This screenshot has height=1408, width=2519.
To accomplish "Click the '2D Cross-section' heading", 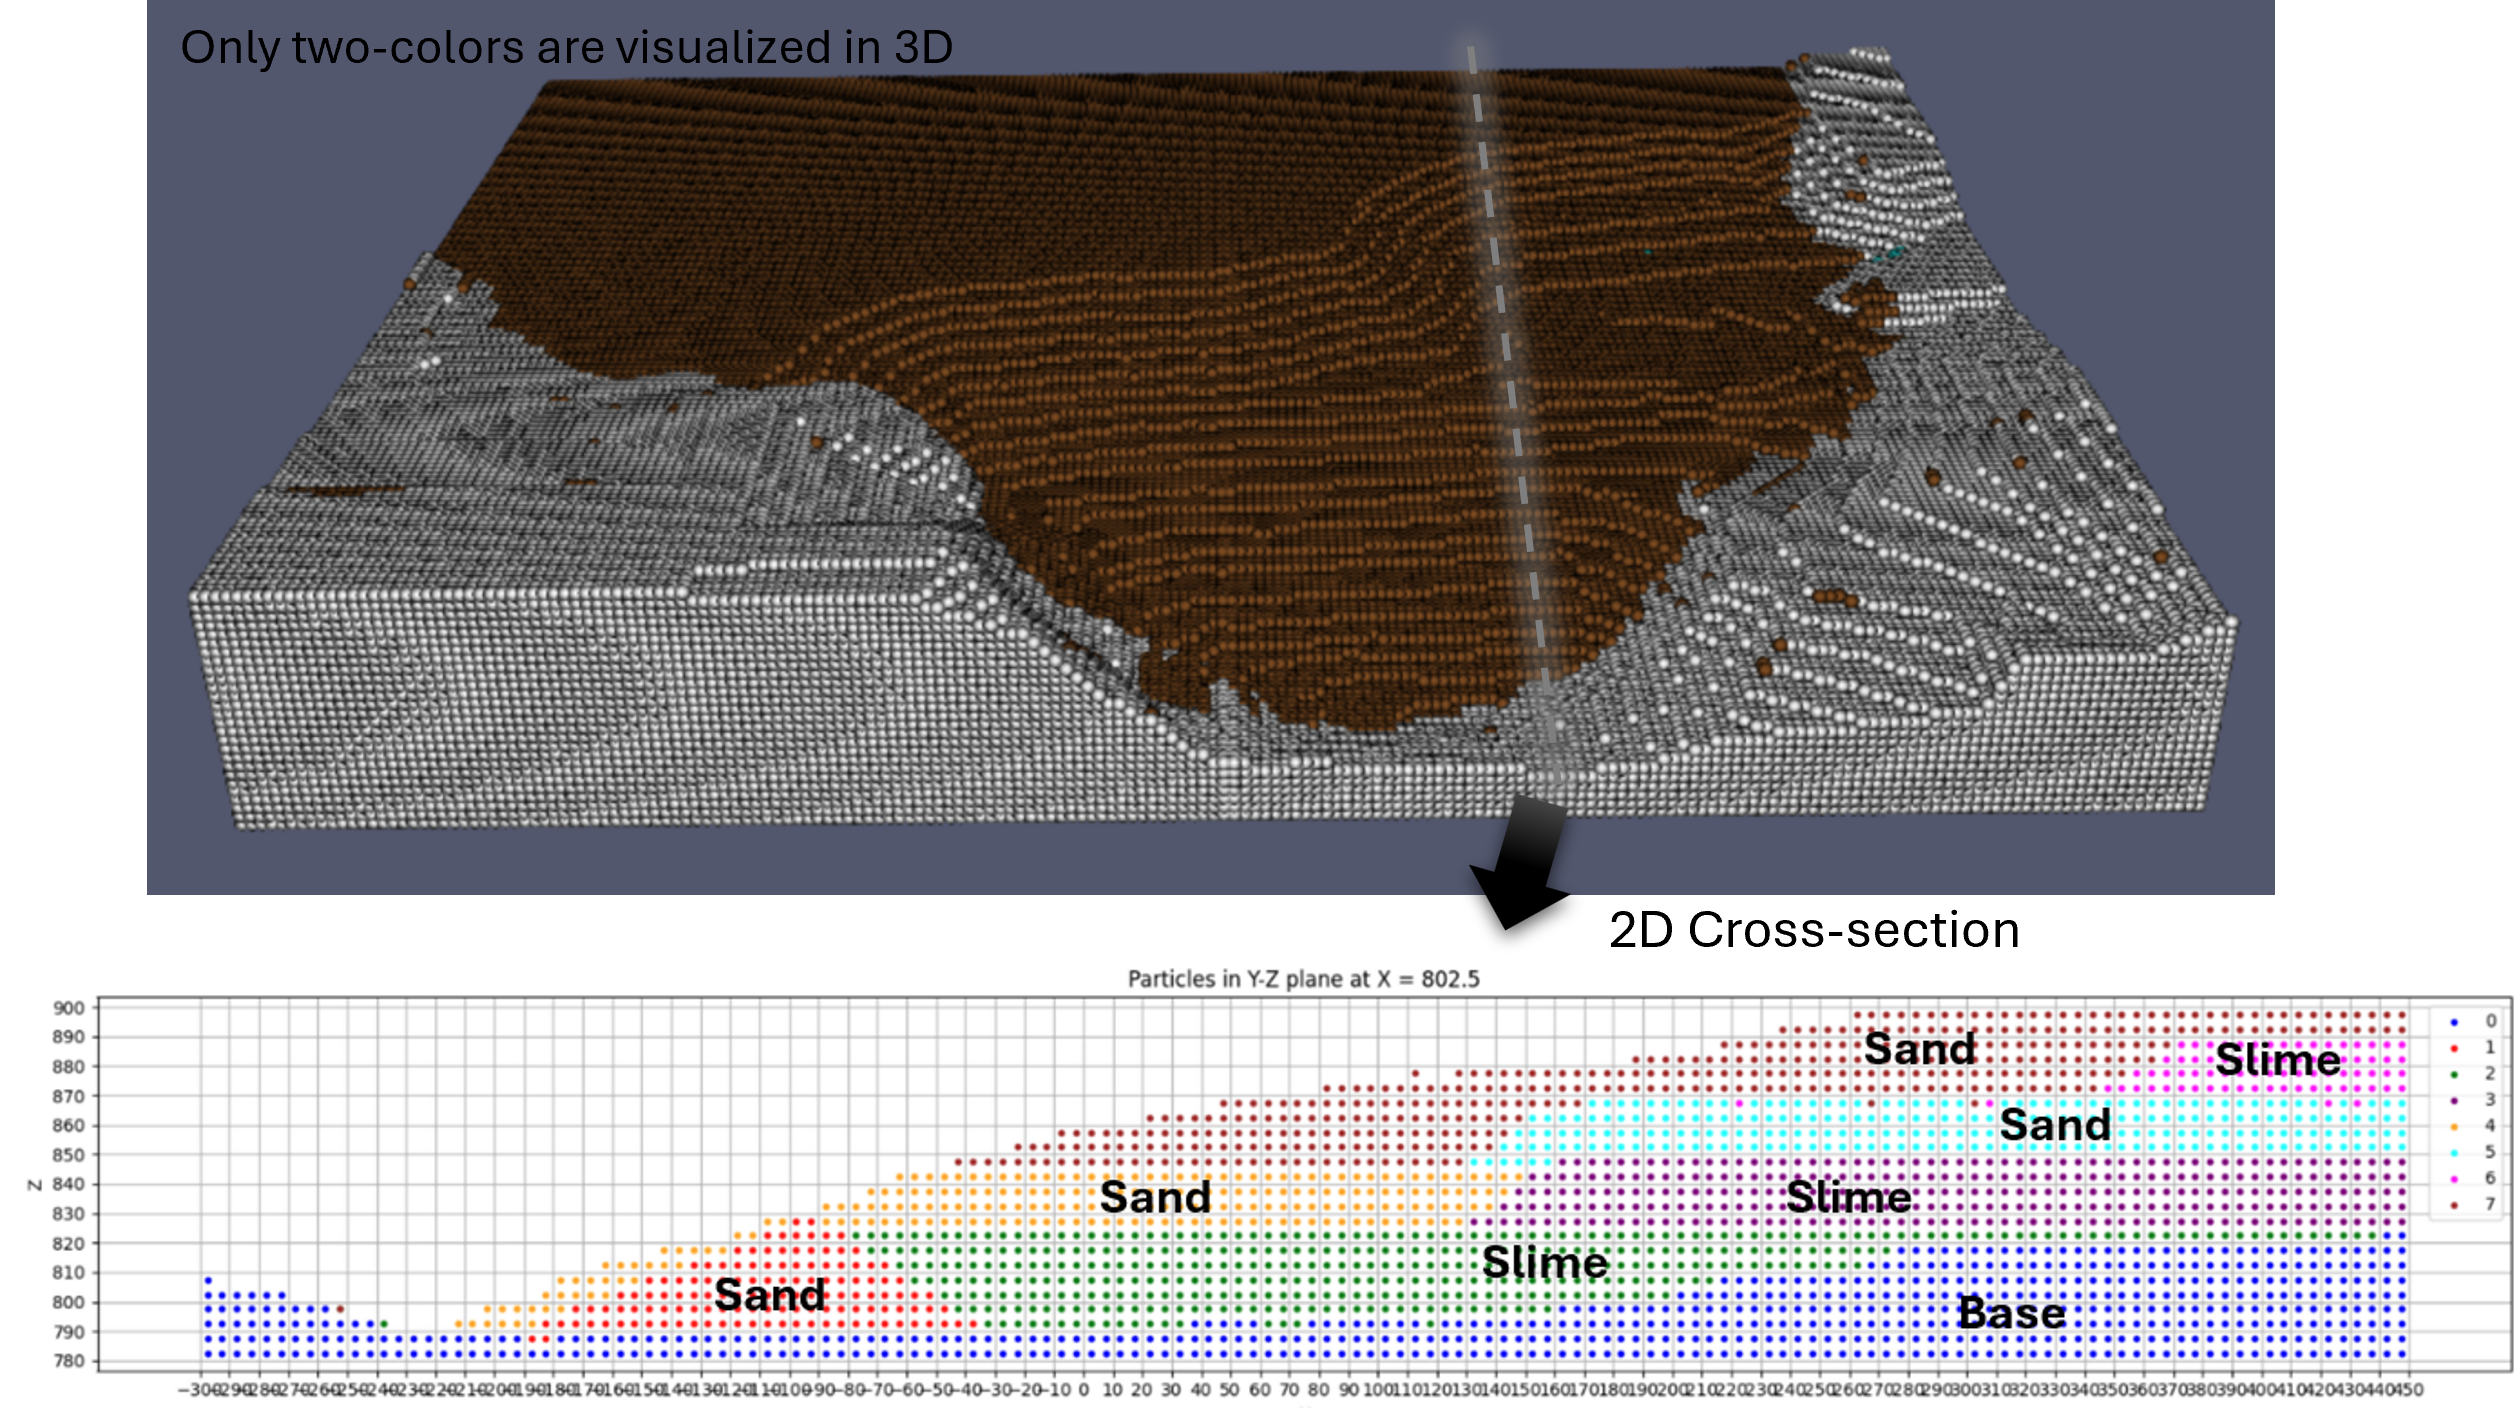I will pos(1814,930).
